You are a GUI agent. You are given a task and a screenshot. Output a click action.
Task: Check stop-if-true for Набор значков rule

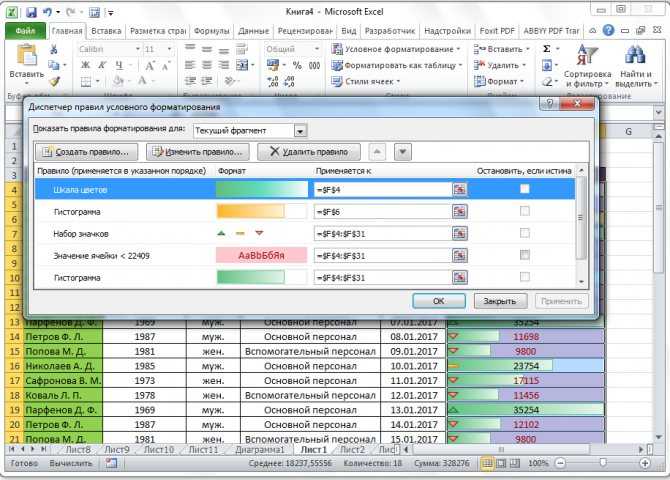pos(525,233)
